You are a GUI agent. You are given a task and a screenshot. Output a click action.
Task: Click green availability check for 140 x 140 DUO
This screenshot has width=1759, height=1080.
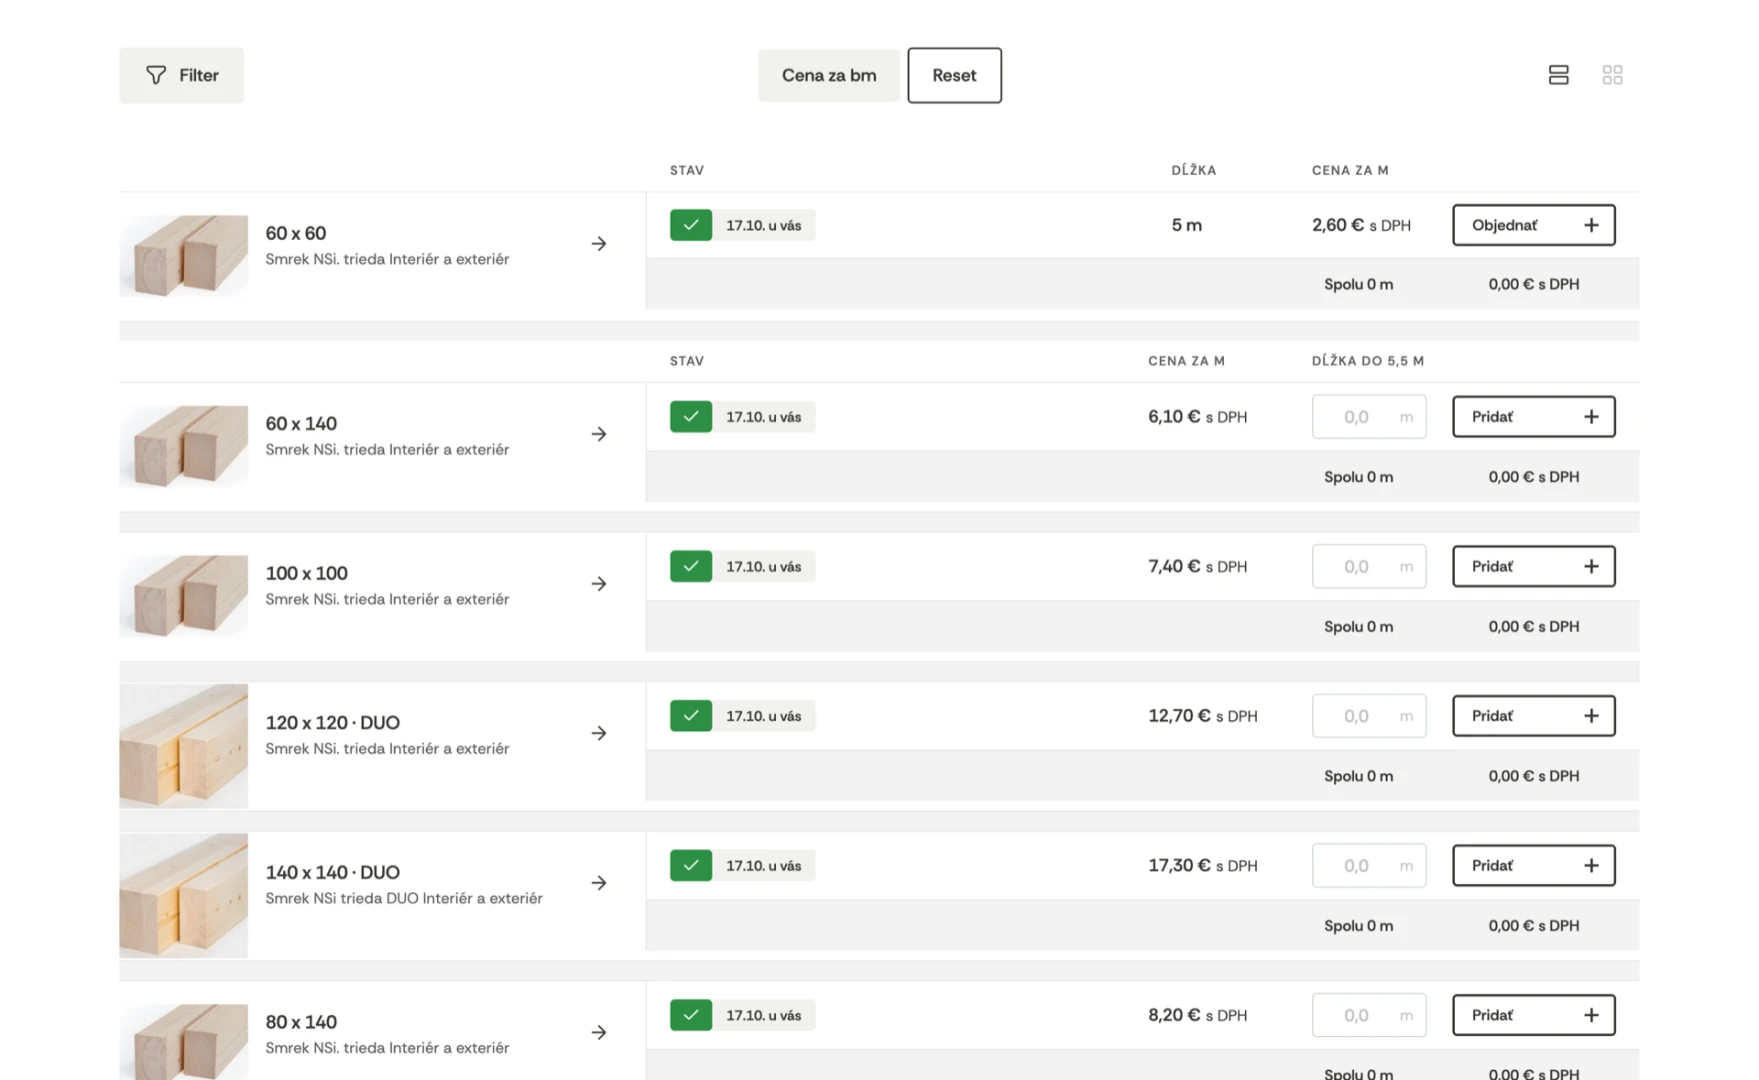pyautogui.click(x=691, y=866)
